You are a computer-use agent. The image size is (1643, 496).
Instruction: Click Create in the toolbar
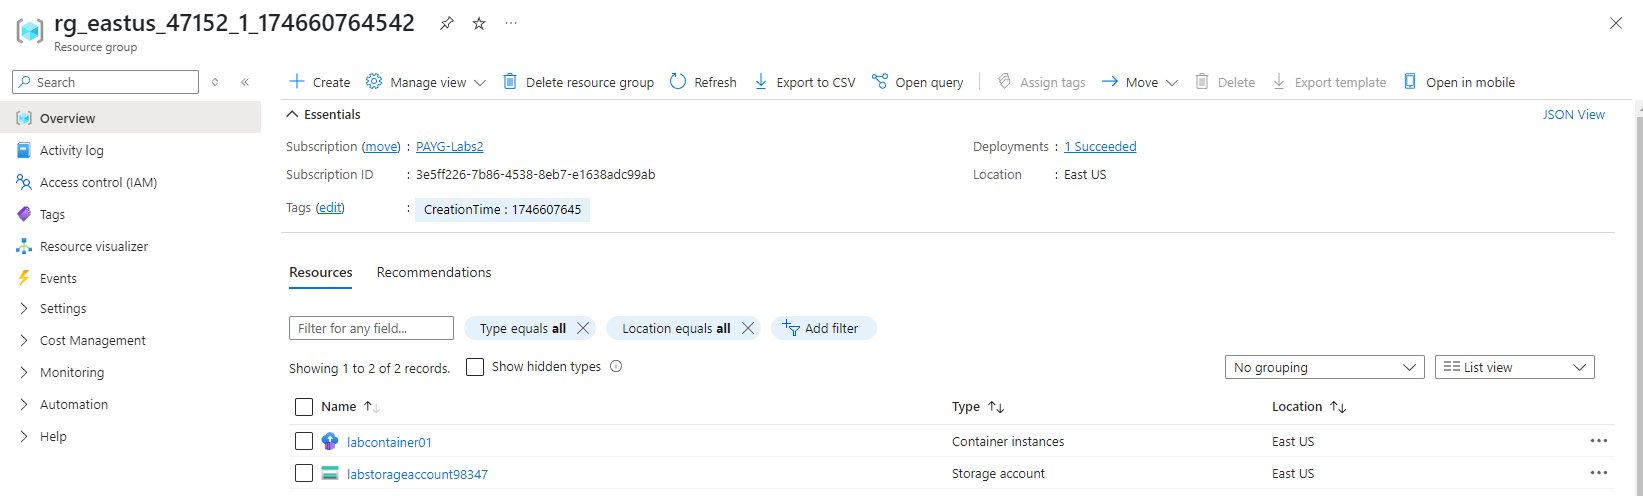(x=319, y=82)
